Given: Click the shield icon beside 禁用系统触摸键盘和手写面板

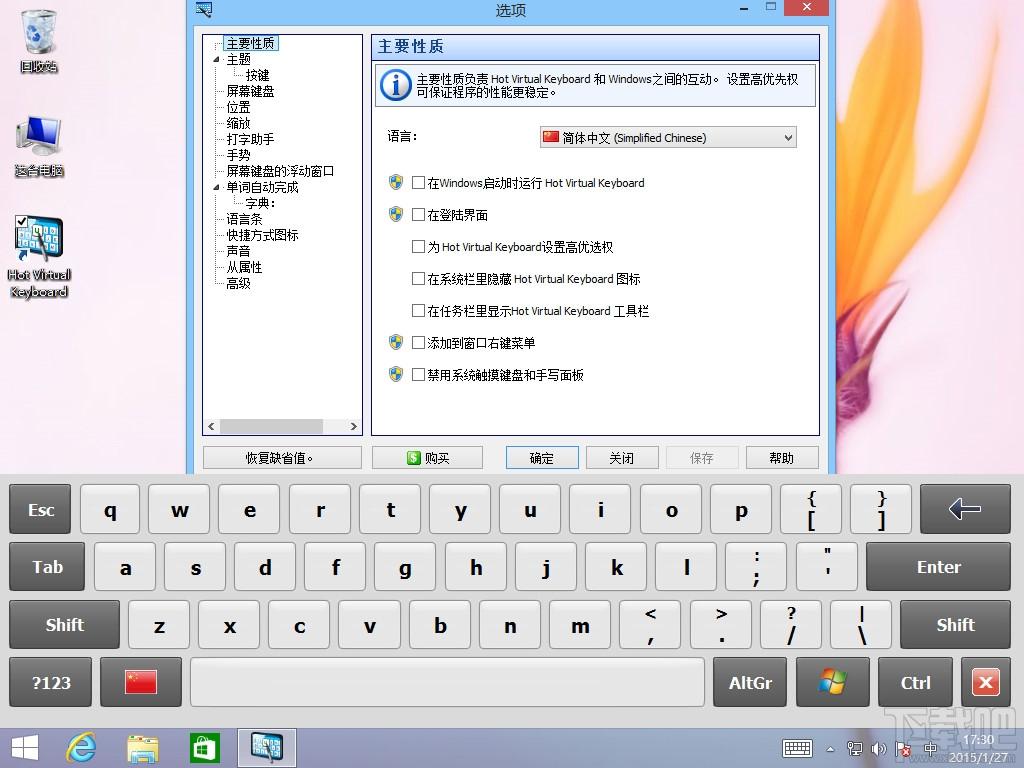Looking at the screenshot, I should 396,374.
